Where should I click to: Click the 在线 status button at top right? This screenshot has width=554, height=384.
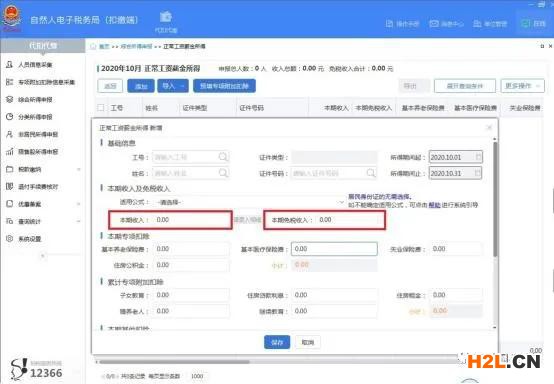[533, 24]
